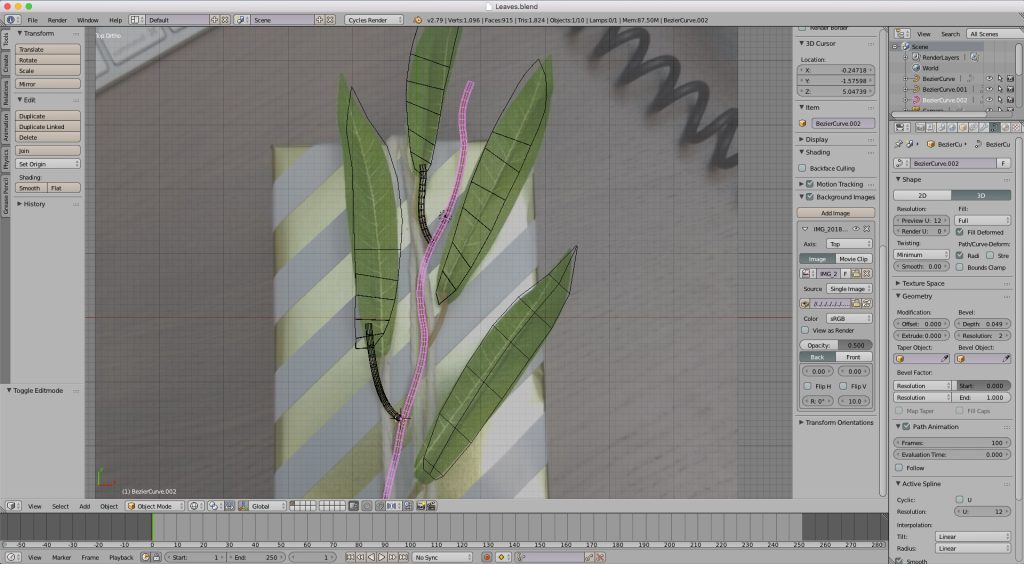Toggle renderability camera icon for BezierCurve
The width and height of the screenshot is (1024, 564).
pos(1010,78)
